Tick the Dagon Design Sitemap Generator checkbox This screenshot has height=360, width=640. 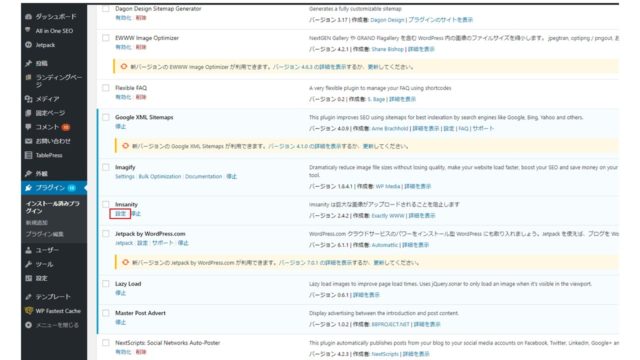106,8
